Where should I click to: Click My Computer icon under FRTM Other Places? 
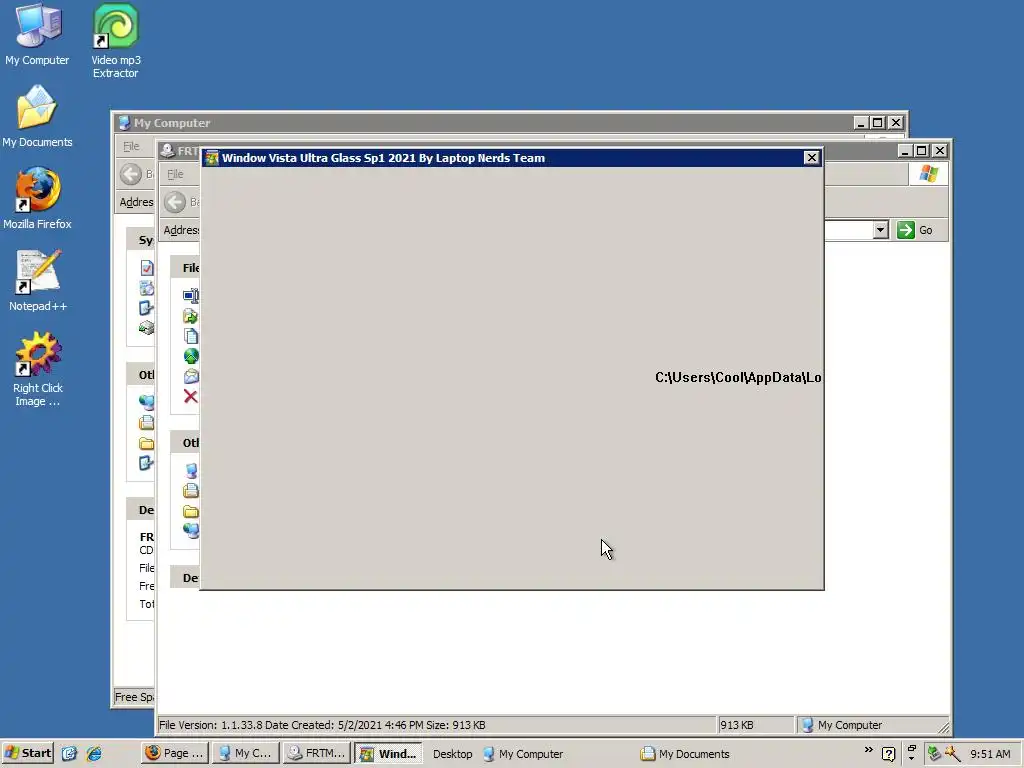coord(191,471)
